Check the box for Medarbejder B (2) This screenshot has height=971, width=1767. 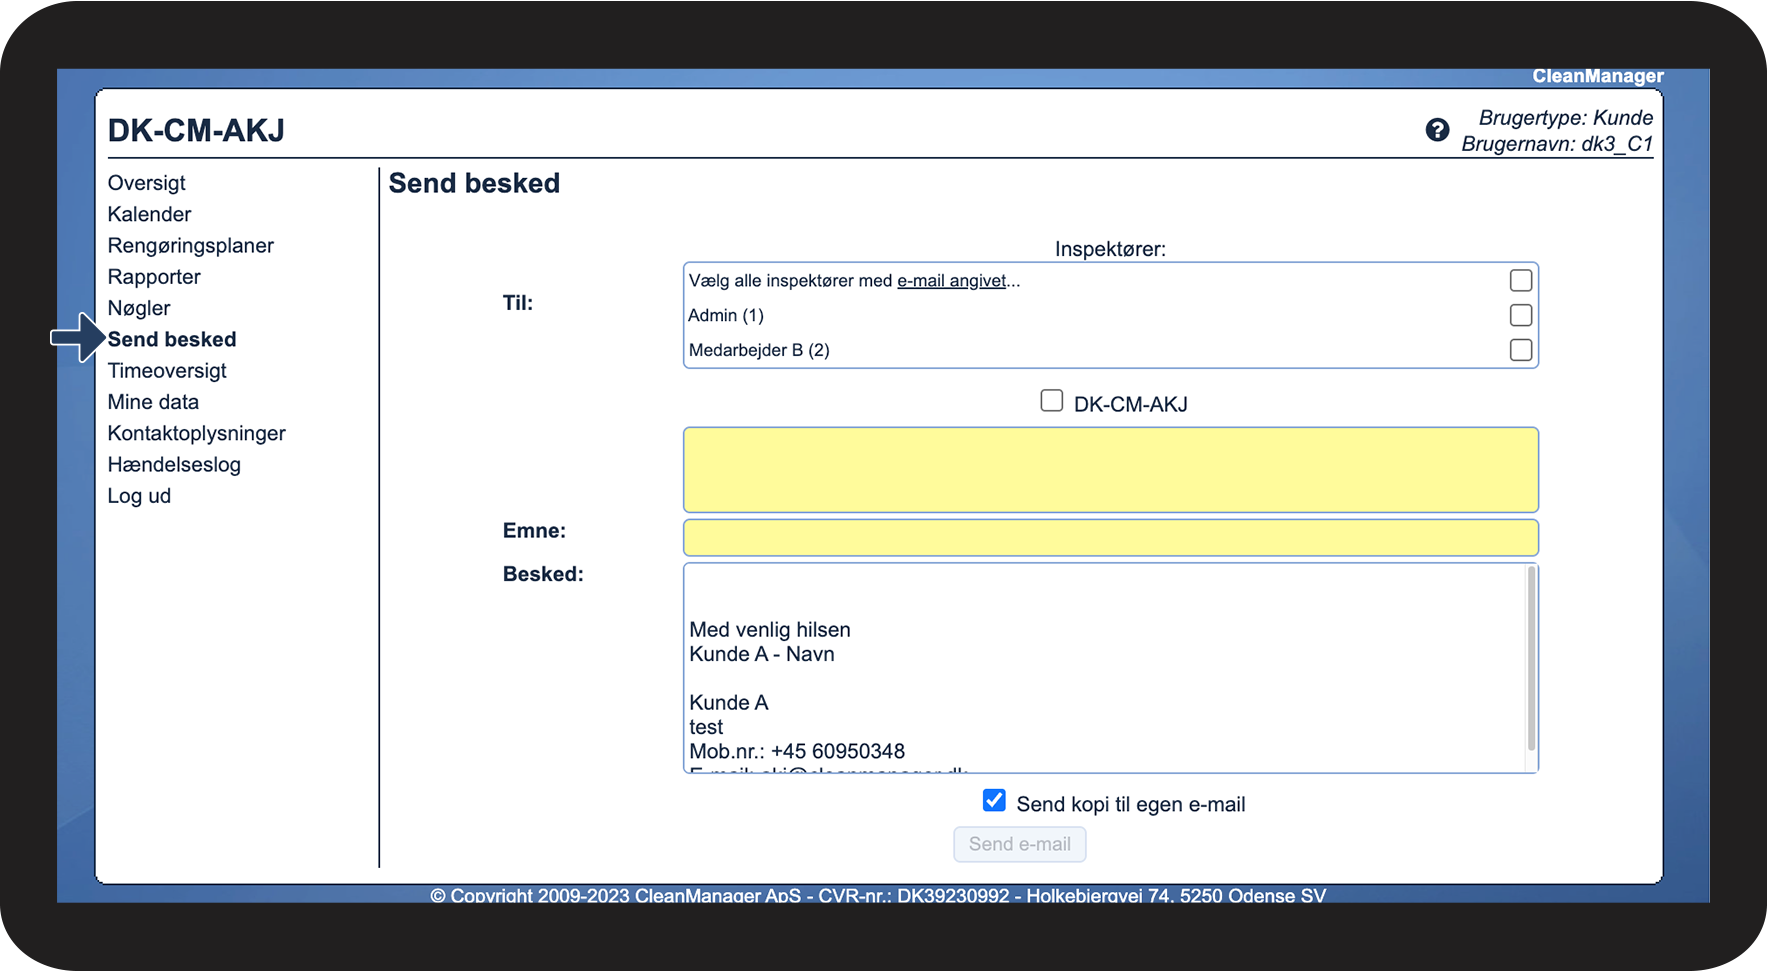tap(1520, 350)
